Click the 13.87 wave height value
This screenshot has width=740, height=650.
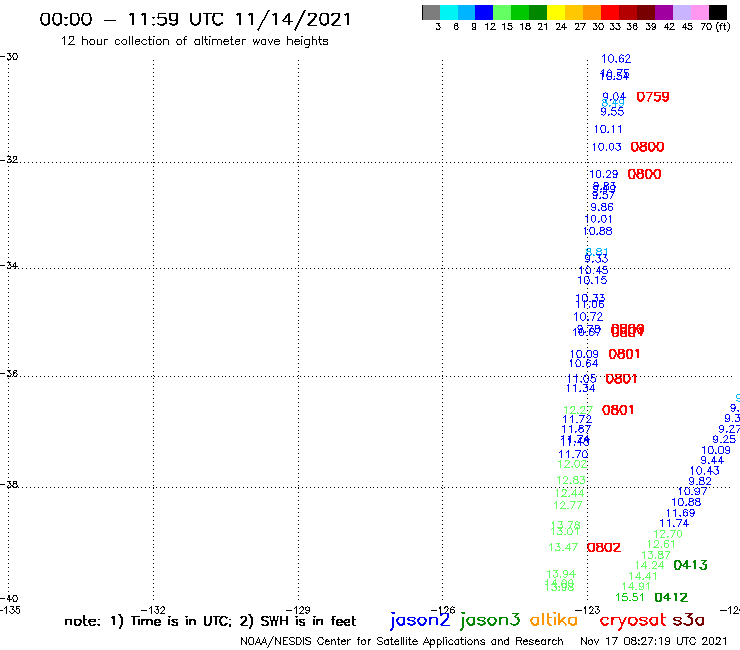tap(656, 555)
